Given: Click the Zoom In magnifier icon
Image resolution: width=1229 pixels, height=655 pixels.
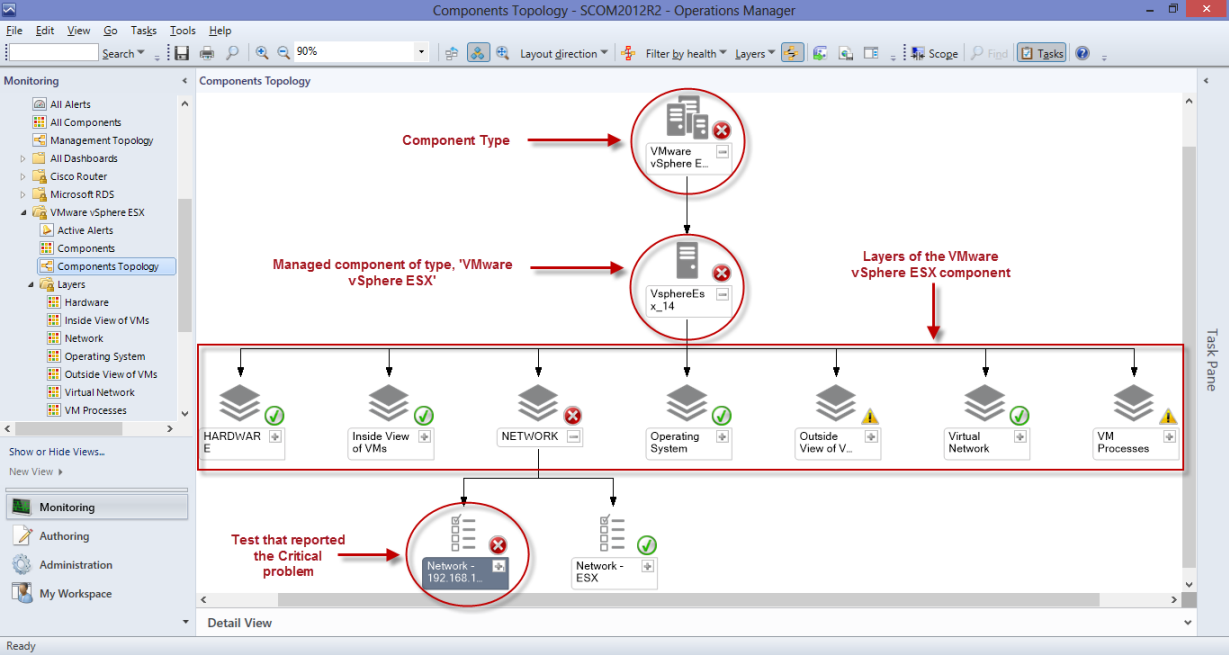Looking at the screenshot, I should [x=262, y=53].
